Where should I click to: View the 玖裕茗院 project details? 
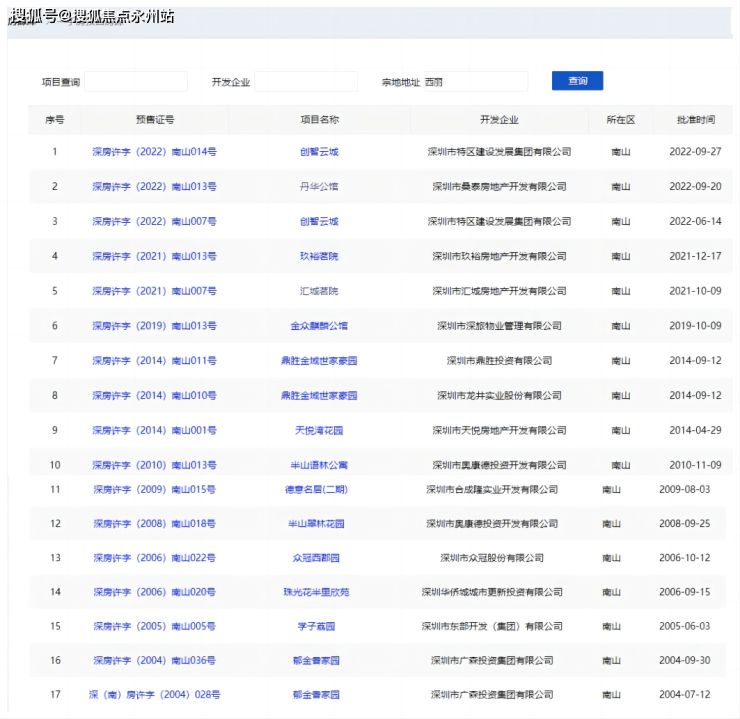(319, 257)
